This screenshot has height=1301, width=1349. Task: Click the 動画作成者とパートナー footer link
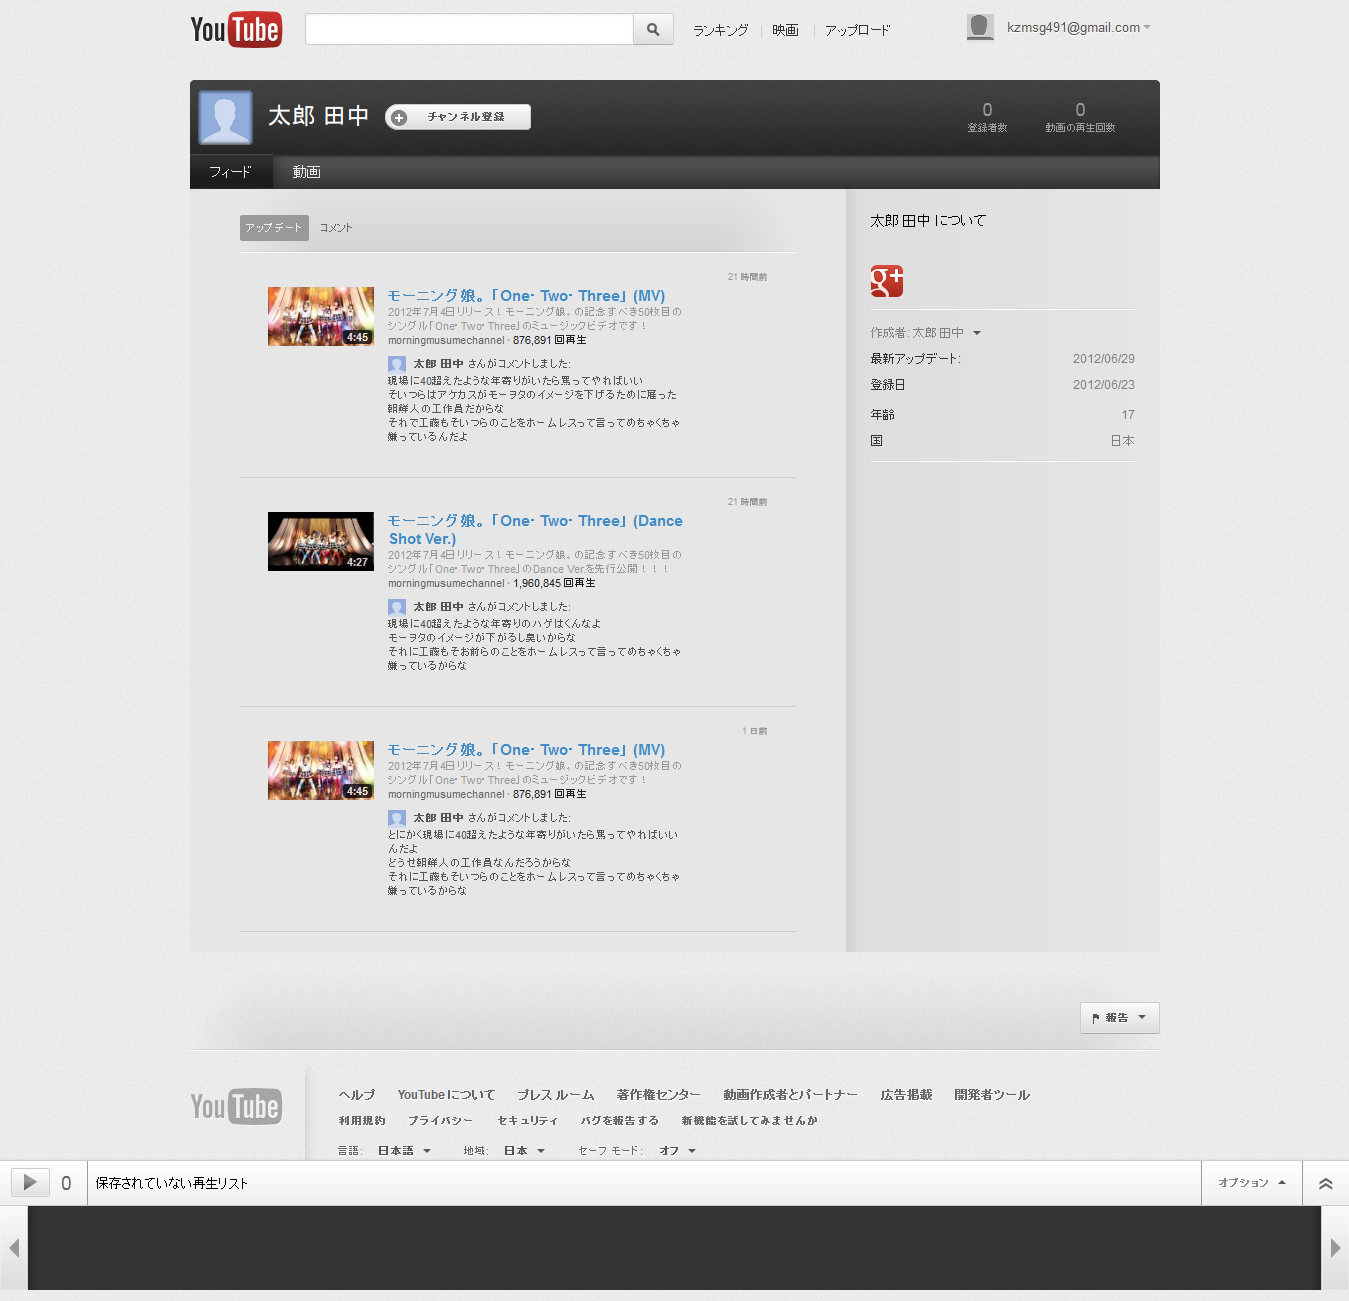tap(791, 1095)
